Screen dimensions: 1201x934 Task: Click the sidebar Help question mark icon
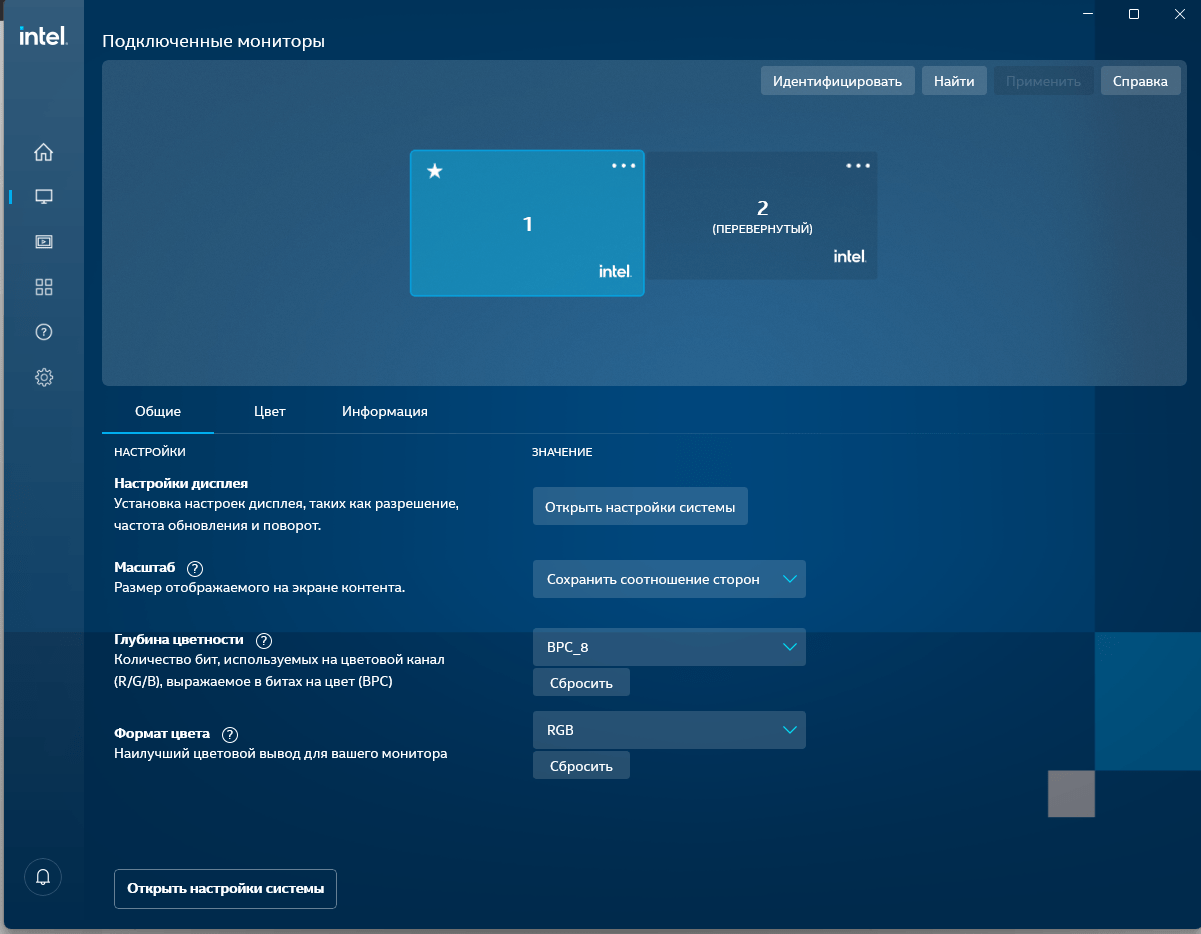[x=43, y=331]
